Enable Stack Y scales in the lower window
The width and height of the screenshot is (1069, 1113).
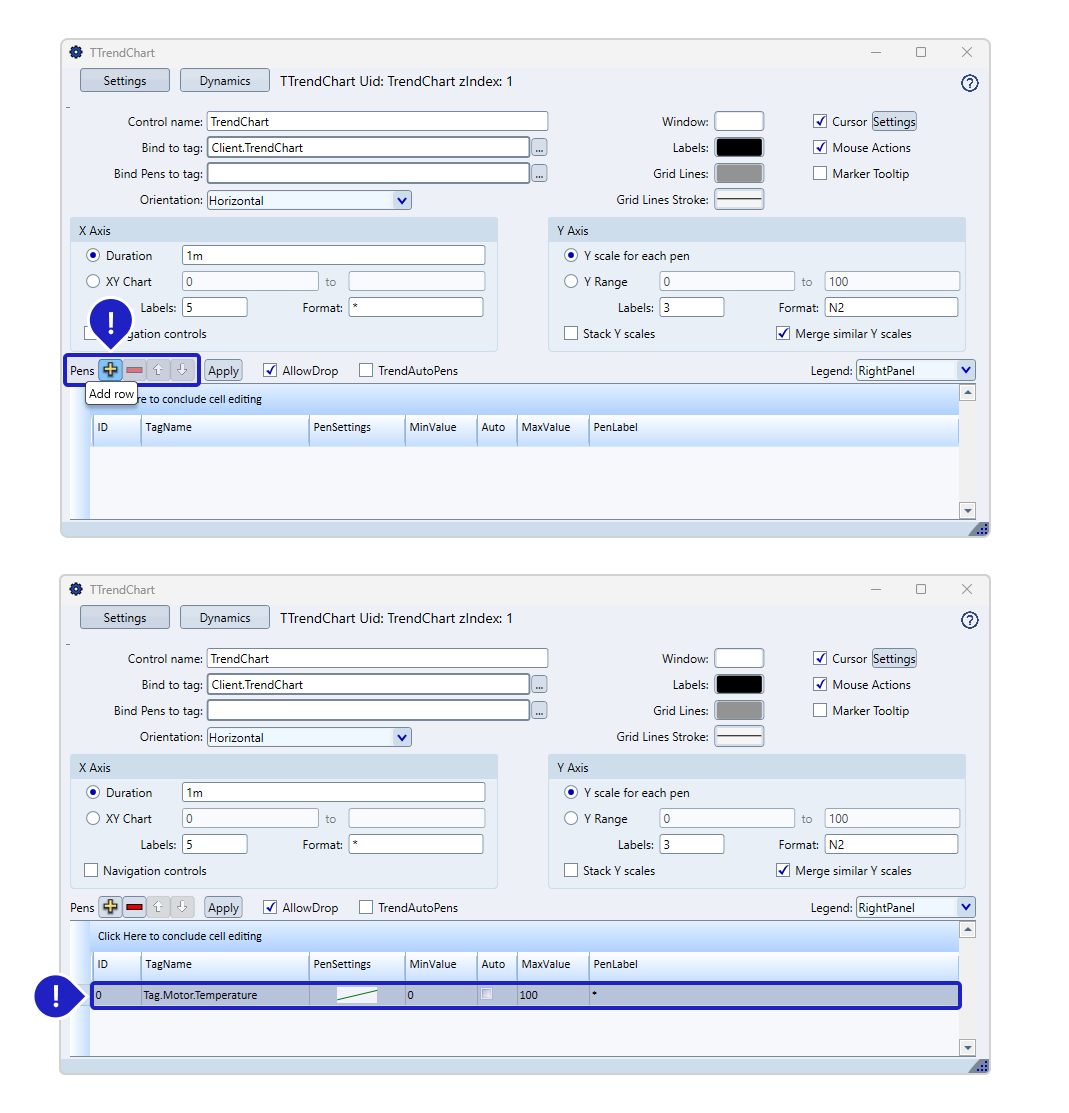coord(571,871)
